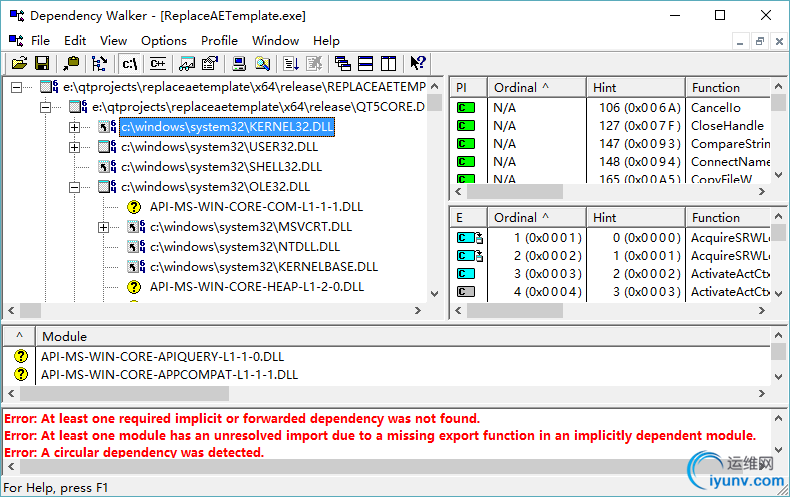Expand the MSVCRT.DLL tree node

click(103, 227)
